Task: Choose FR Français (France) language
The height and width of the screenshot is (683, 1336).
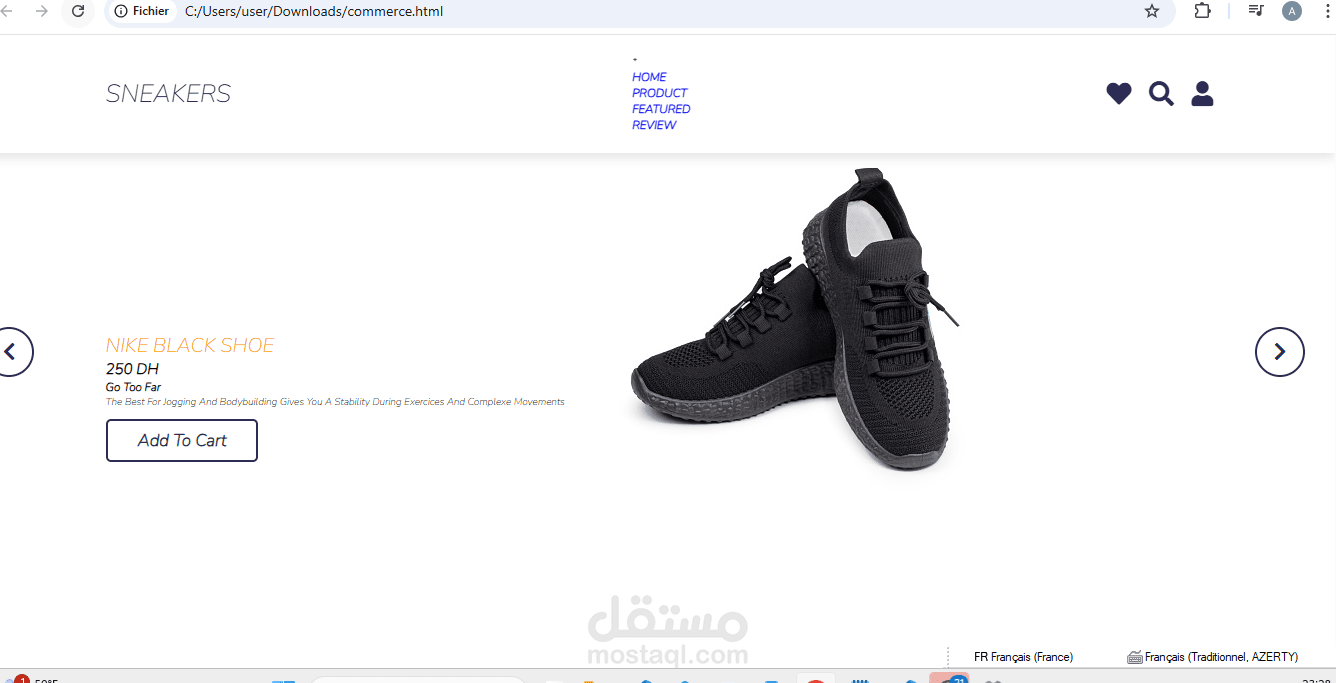Action: [x=1023, y=657]
